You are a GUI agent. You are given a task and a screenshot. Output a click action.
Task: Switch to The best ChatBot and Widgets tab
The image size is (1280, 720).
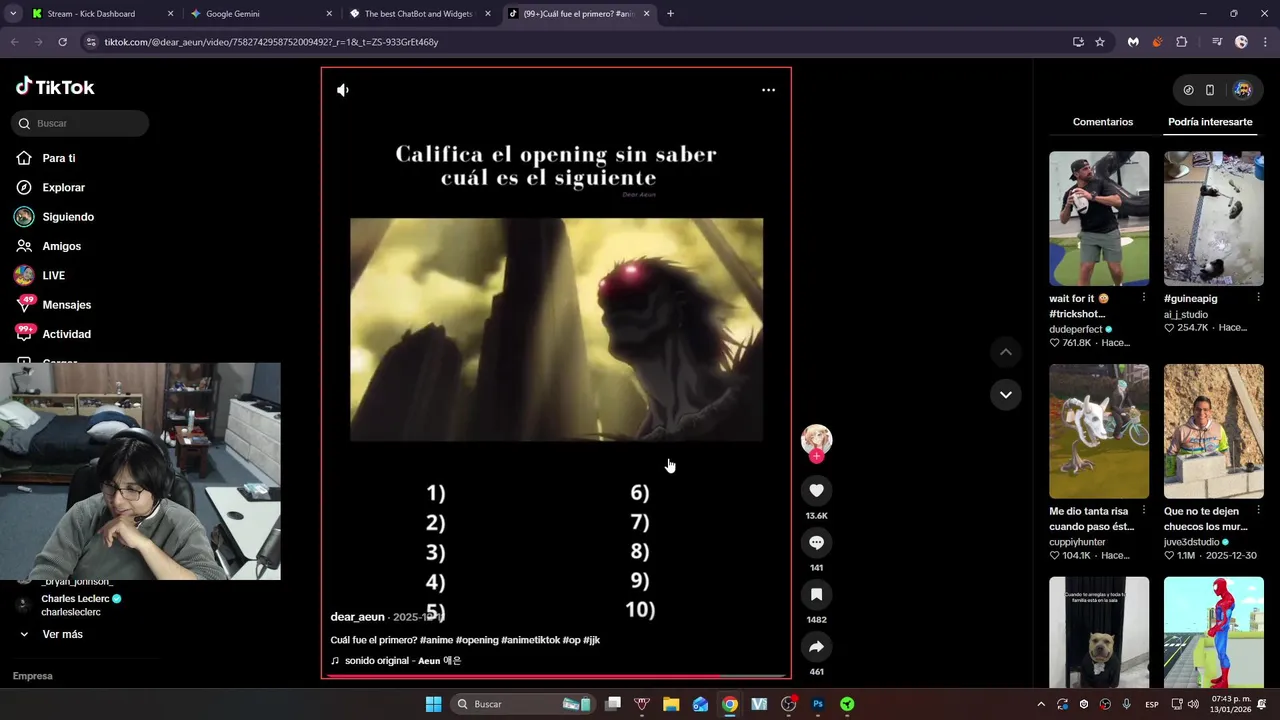[x=418, y=14]
